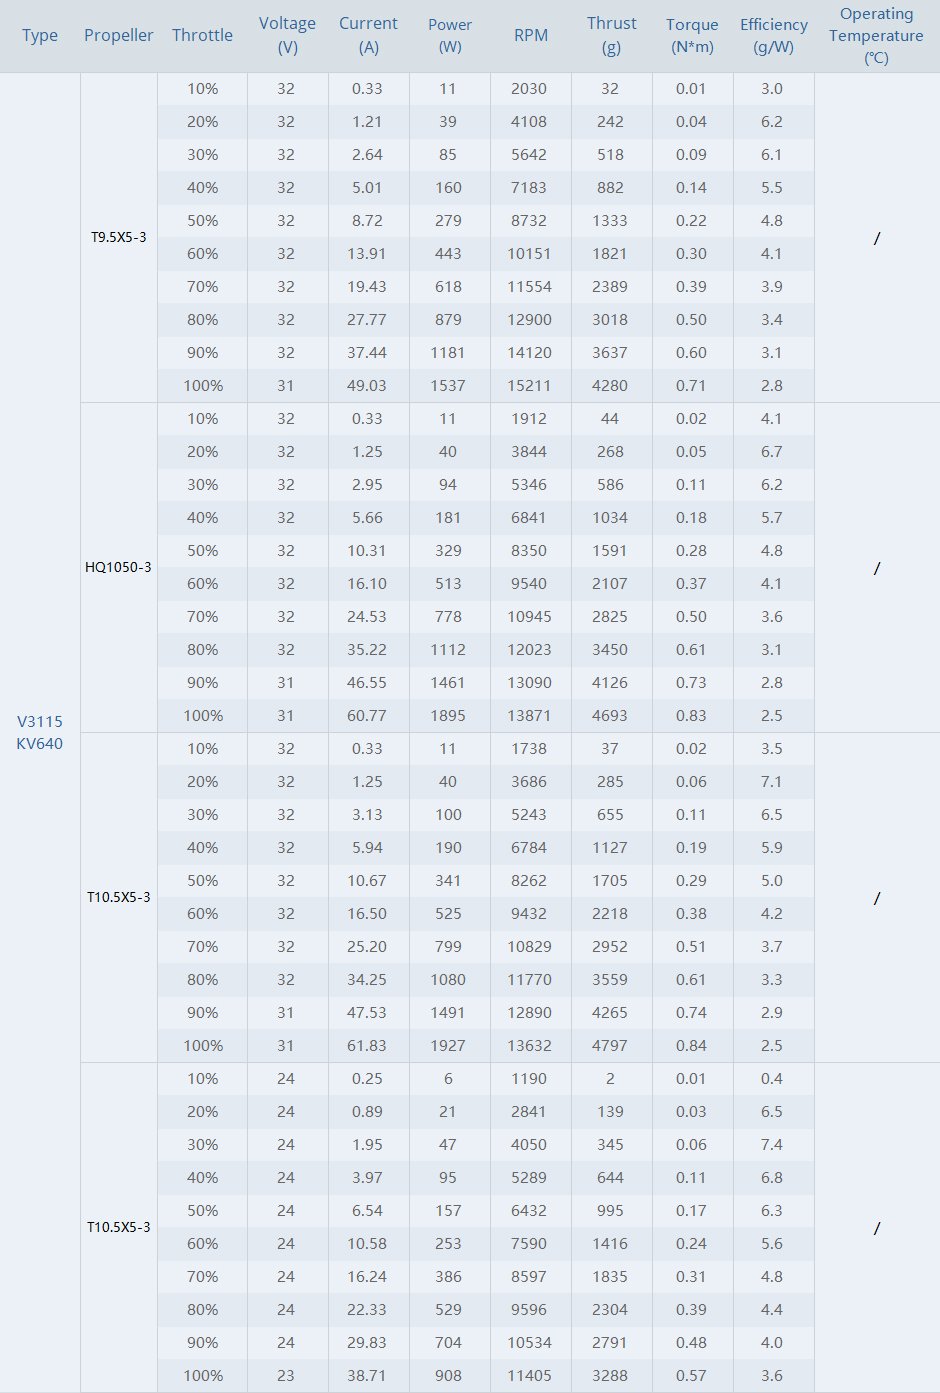The width and height of the screenshot is (940, 1393).
Task: Select the T9.5X5-3 propeller label
Action: [x=119, y=237]
